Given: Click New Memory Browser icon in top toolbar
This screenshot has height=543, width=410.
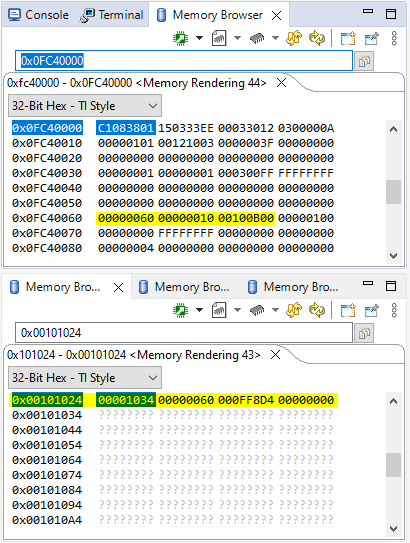Looking at the screenshot, I should (x=348, y=38).
